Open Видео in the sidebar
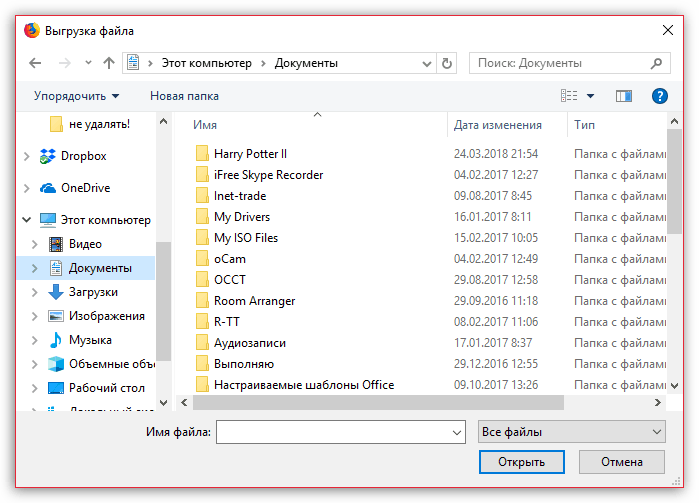 (x=75, y=244)
